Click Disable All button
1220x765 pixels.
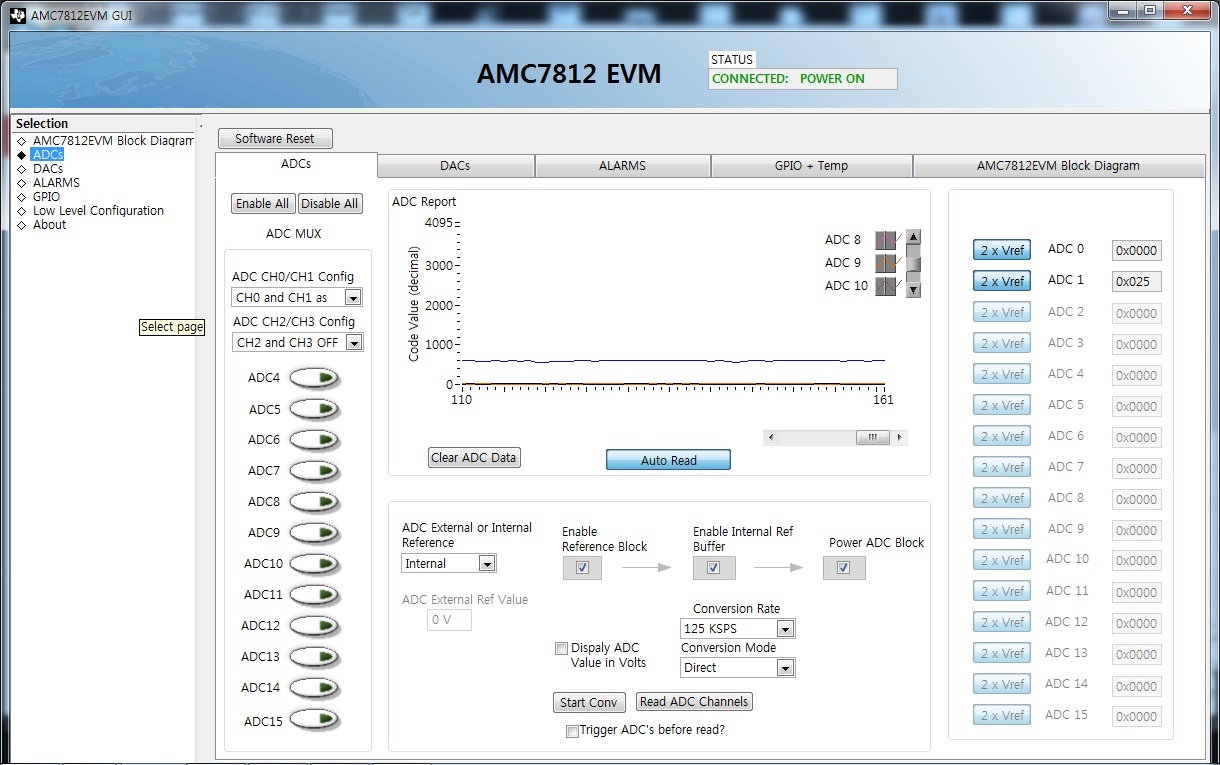coord(330,204)
